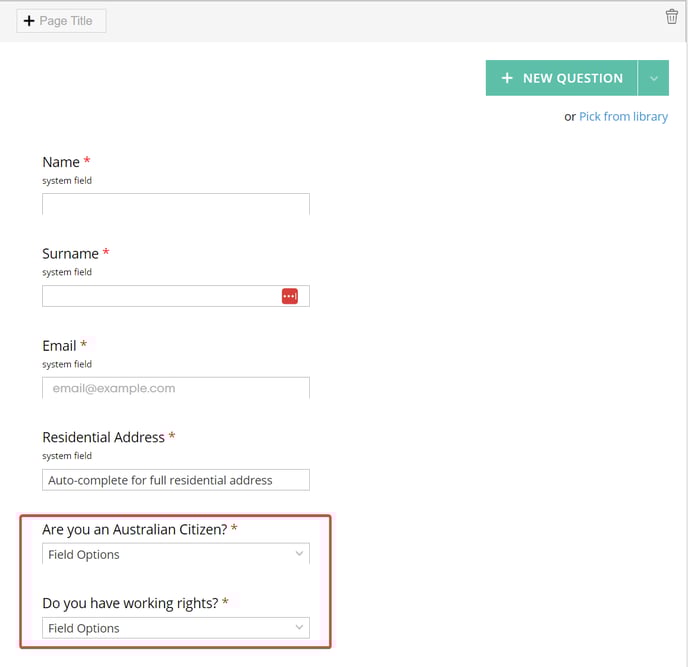Select the Residential Address question label
This screenshot has height=667, width=688.
tap(104, 437)
